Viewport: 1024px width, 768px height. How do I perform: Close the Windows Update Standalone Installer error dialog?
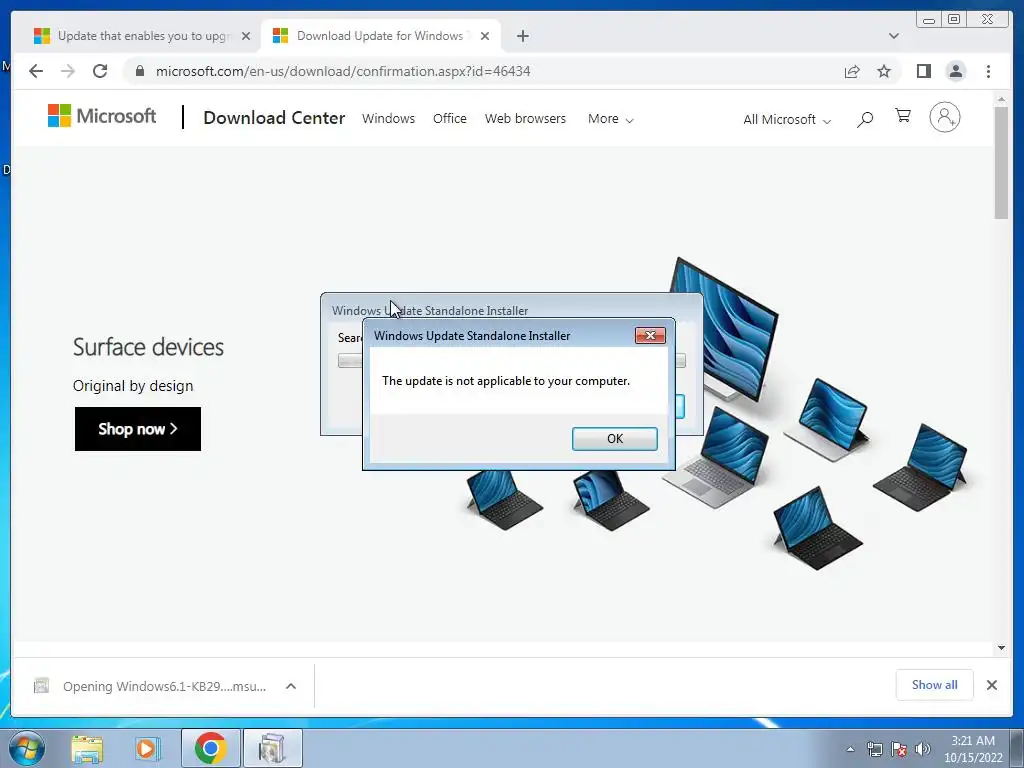click(x=650, y=335)
